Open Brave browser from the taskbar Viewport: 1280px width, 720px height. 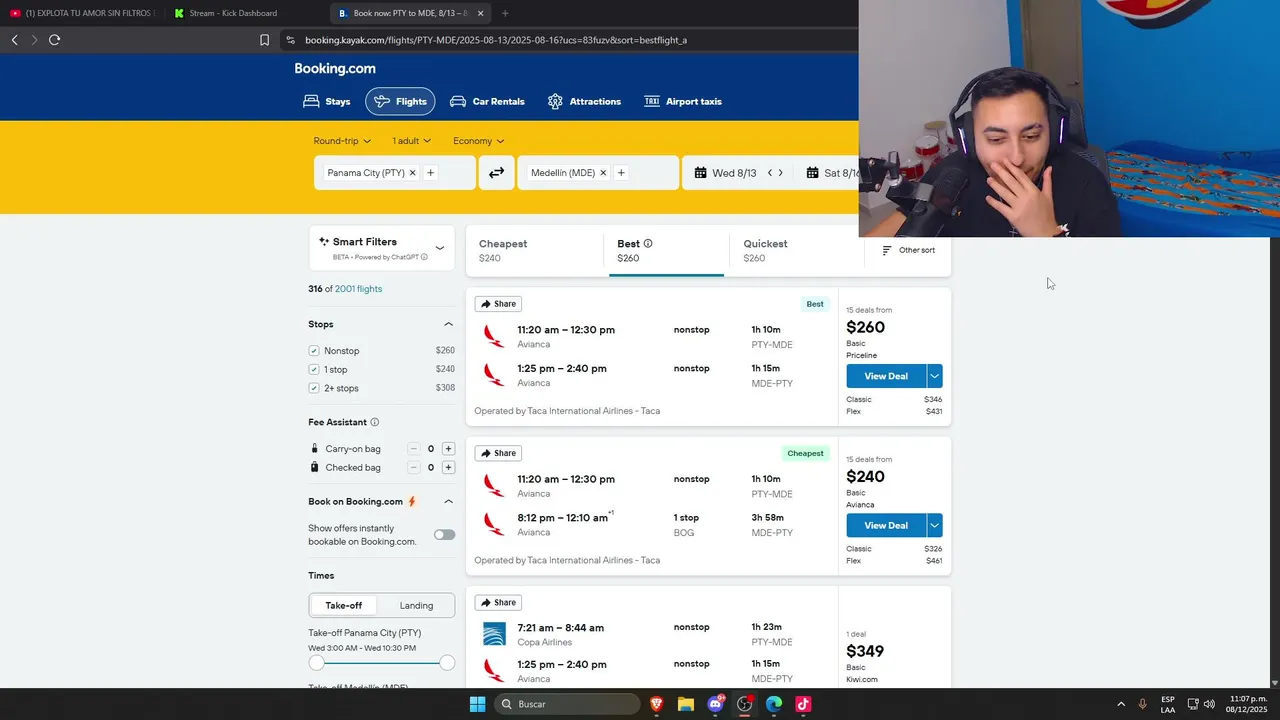click(x=657, y=704)
